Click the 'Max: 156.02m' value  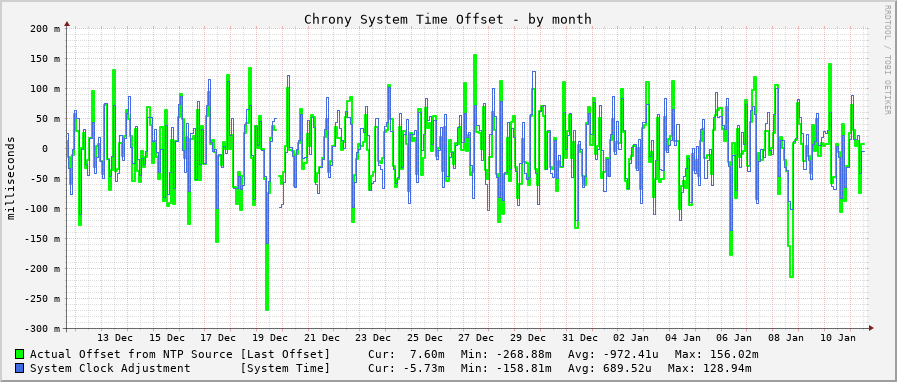click(717, 355)
